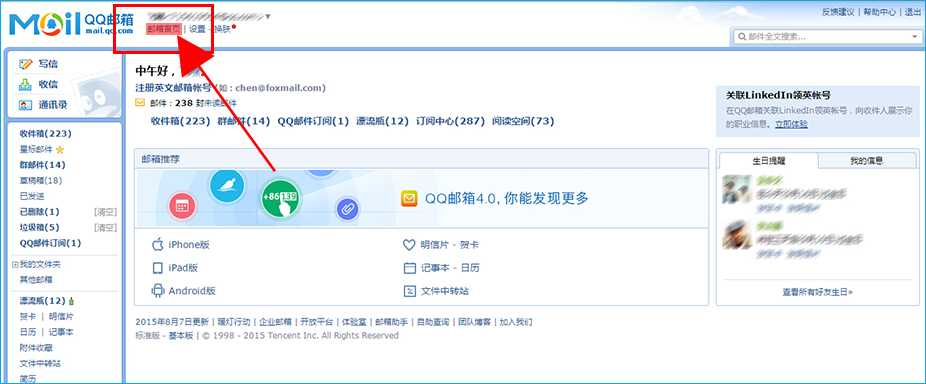Click 注册英文邮箱帐号 link

(x=174, y=88)
